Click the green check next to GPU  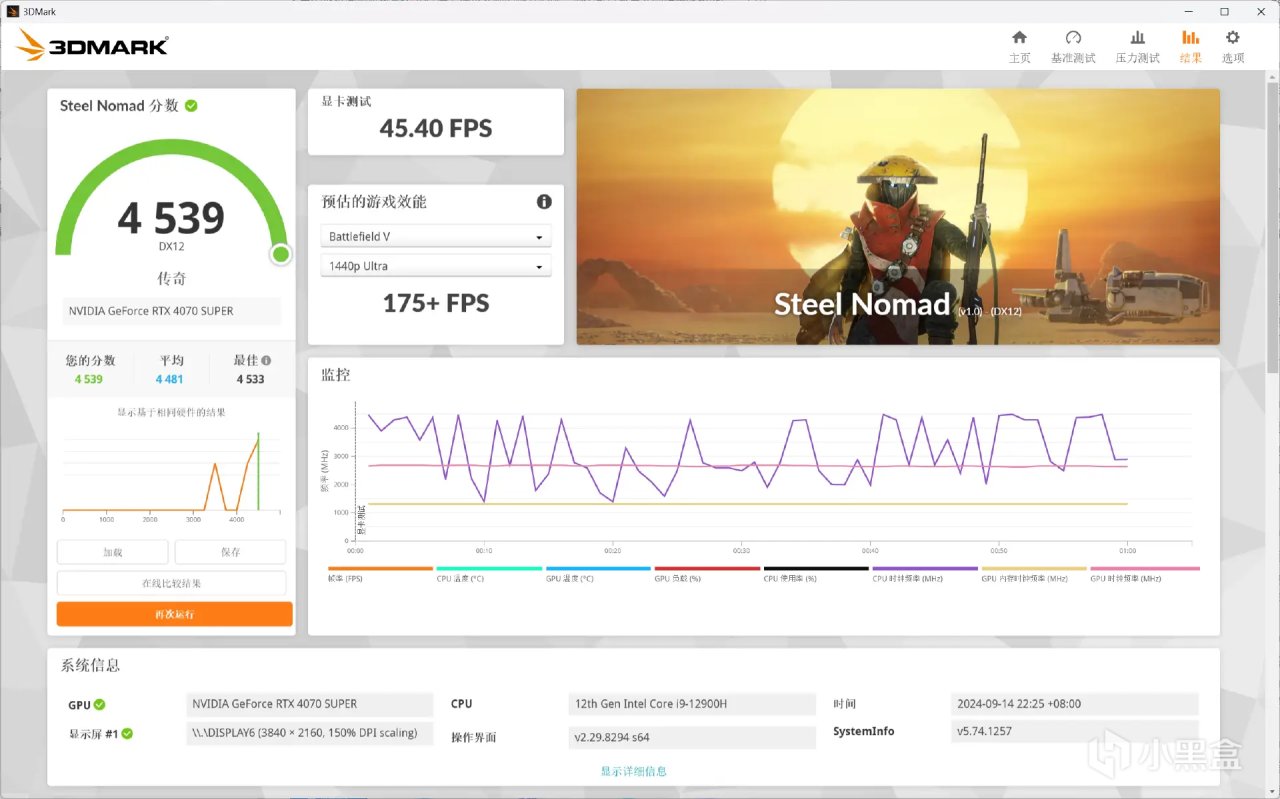tap(100, 704)
